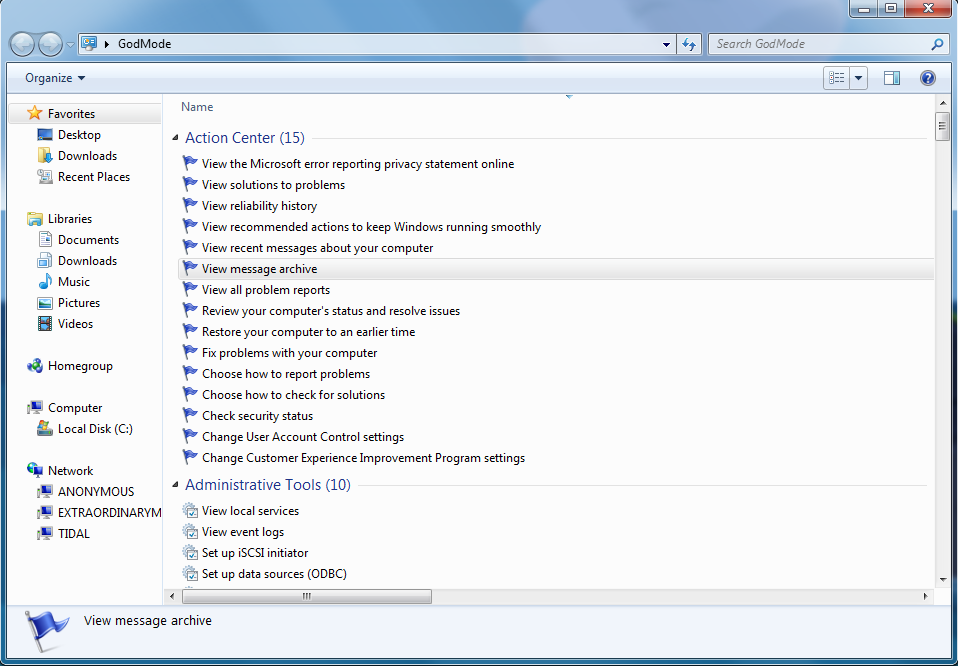Open the address bar history dropdown
Viewport: 958px width, 666px height.
coord(666,44)
